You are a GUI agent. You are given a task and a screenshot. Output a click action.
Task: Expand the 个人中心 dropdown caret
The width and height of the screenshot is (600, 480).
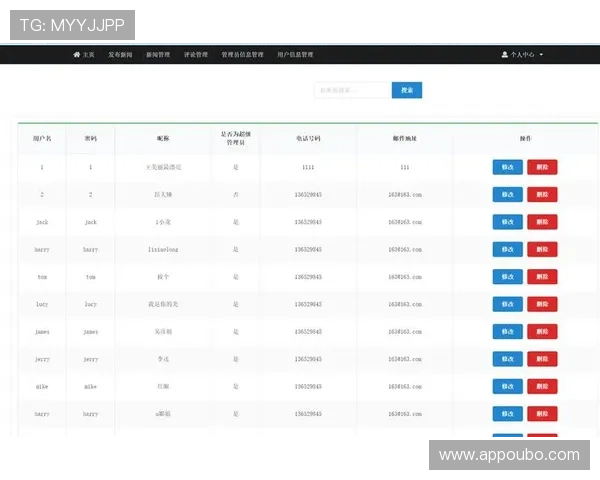(x=541, y=55)
